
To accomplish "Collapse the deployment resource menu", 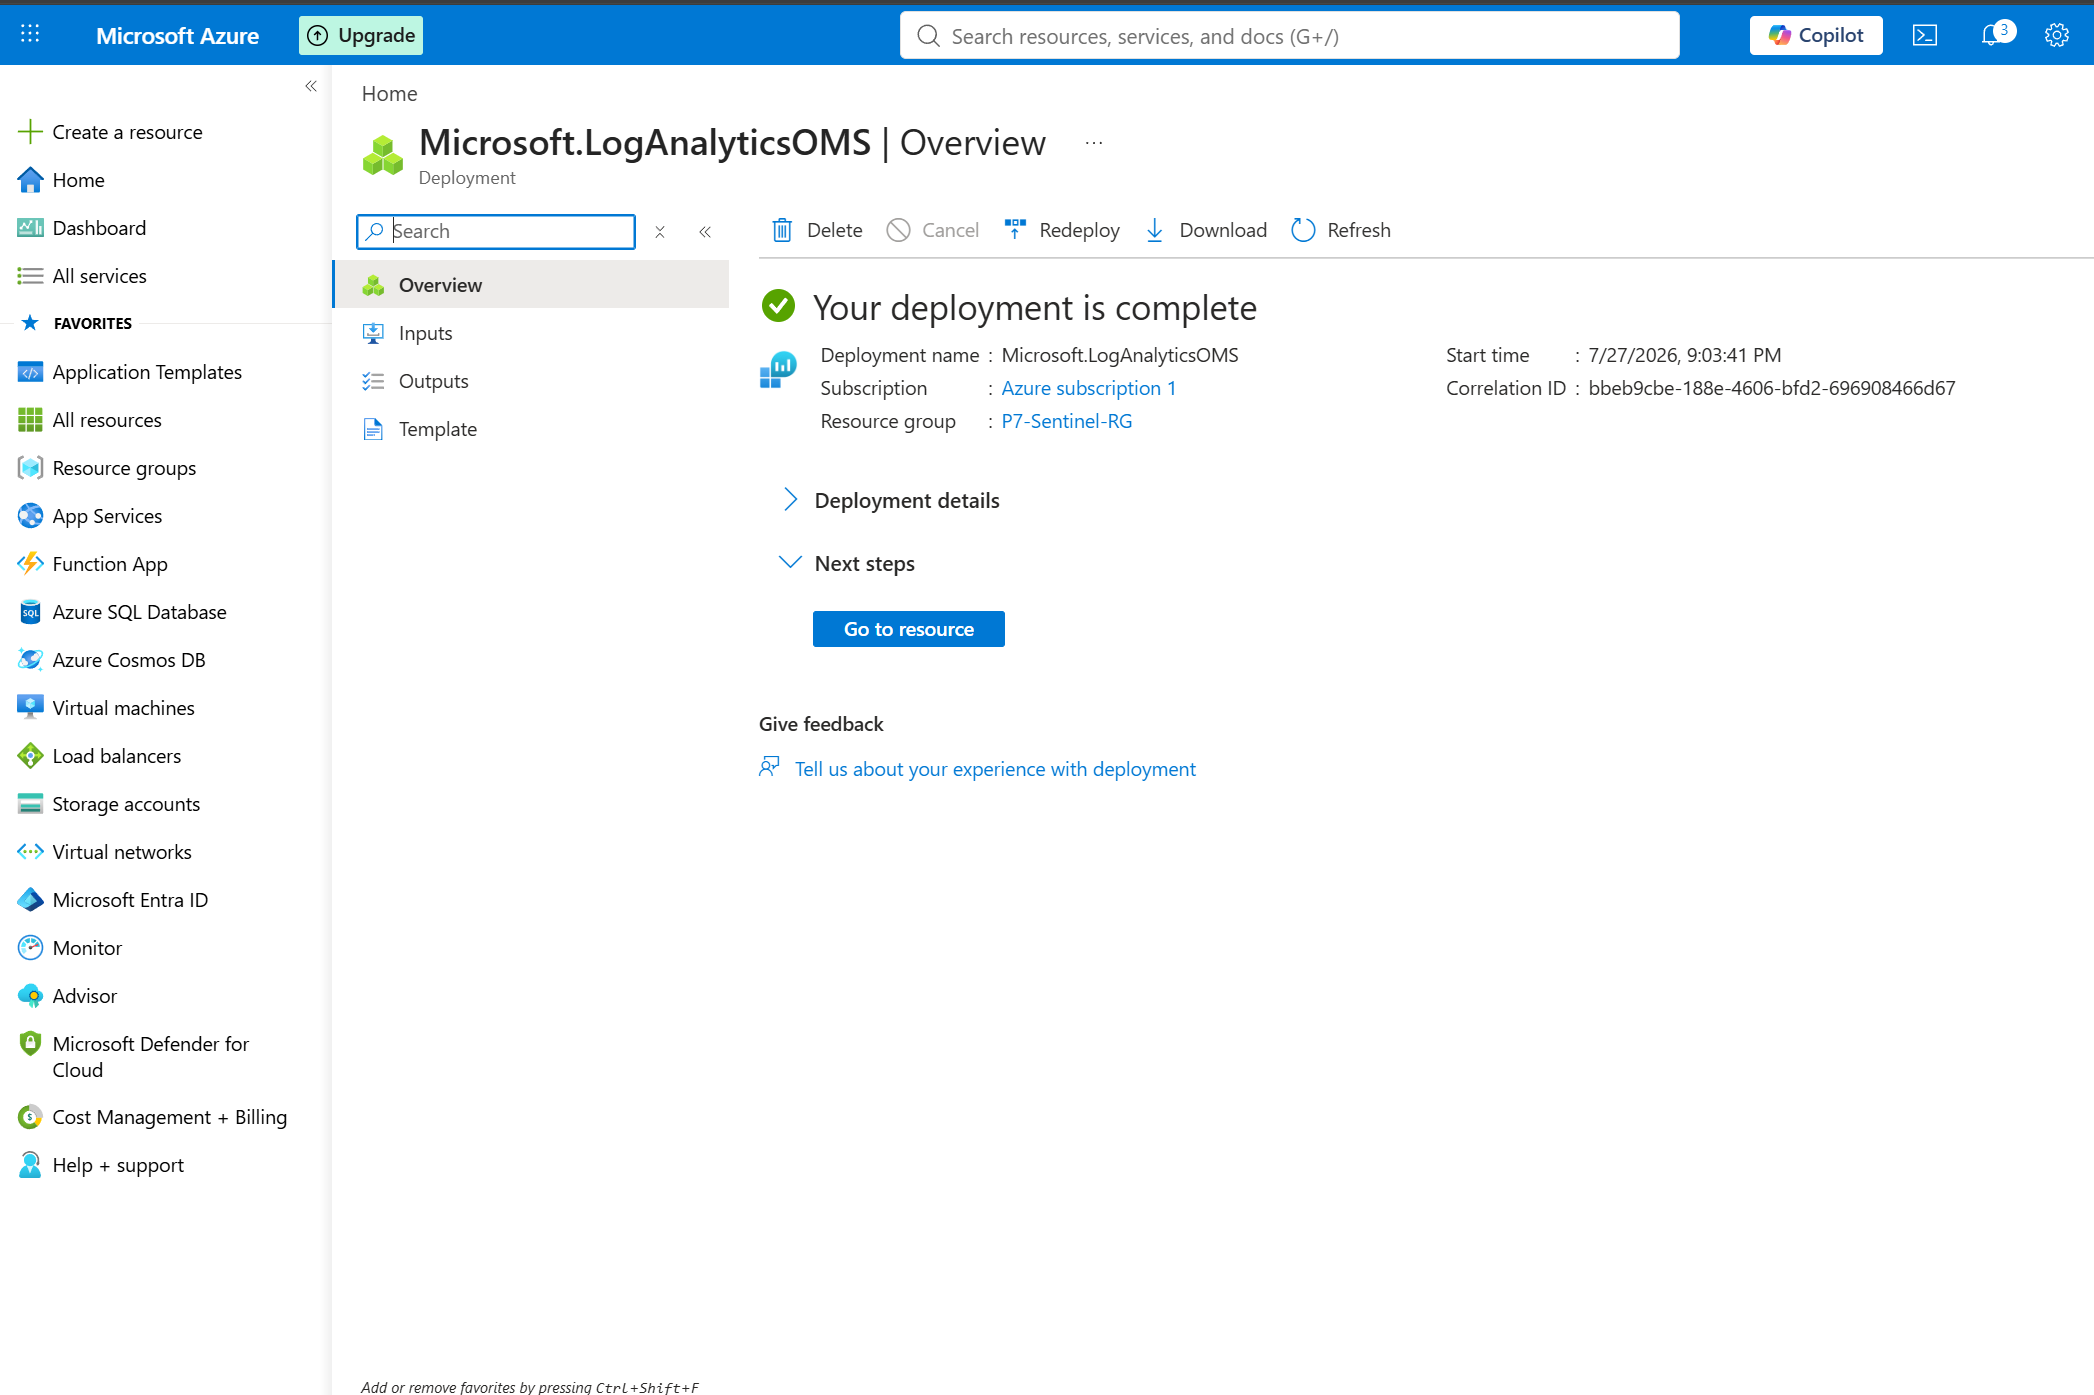I will point(705,232).
